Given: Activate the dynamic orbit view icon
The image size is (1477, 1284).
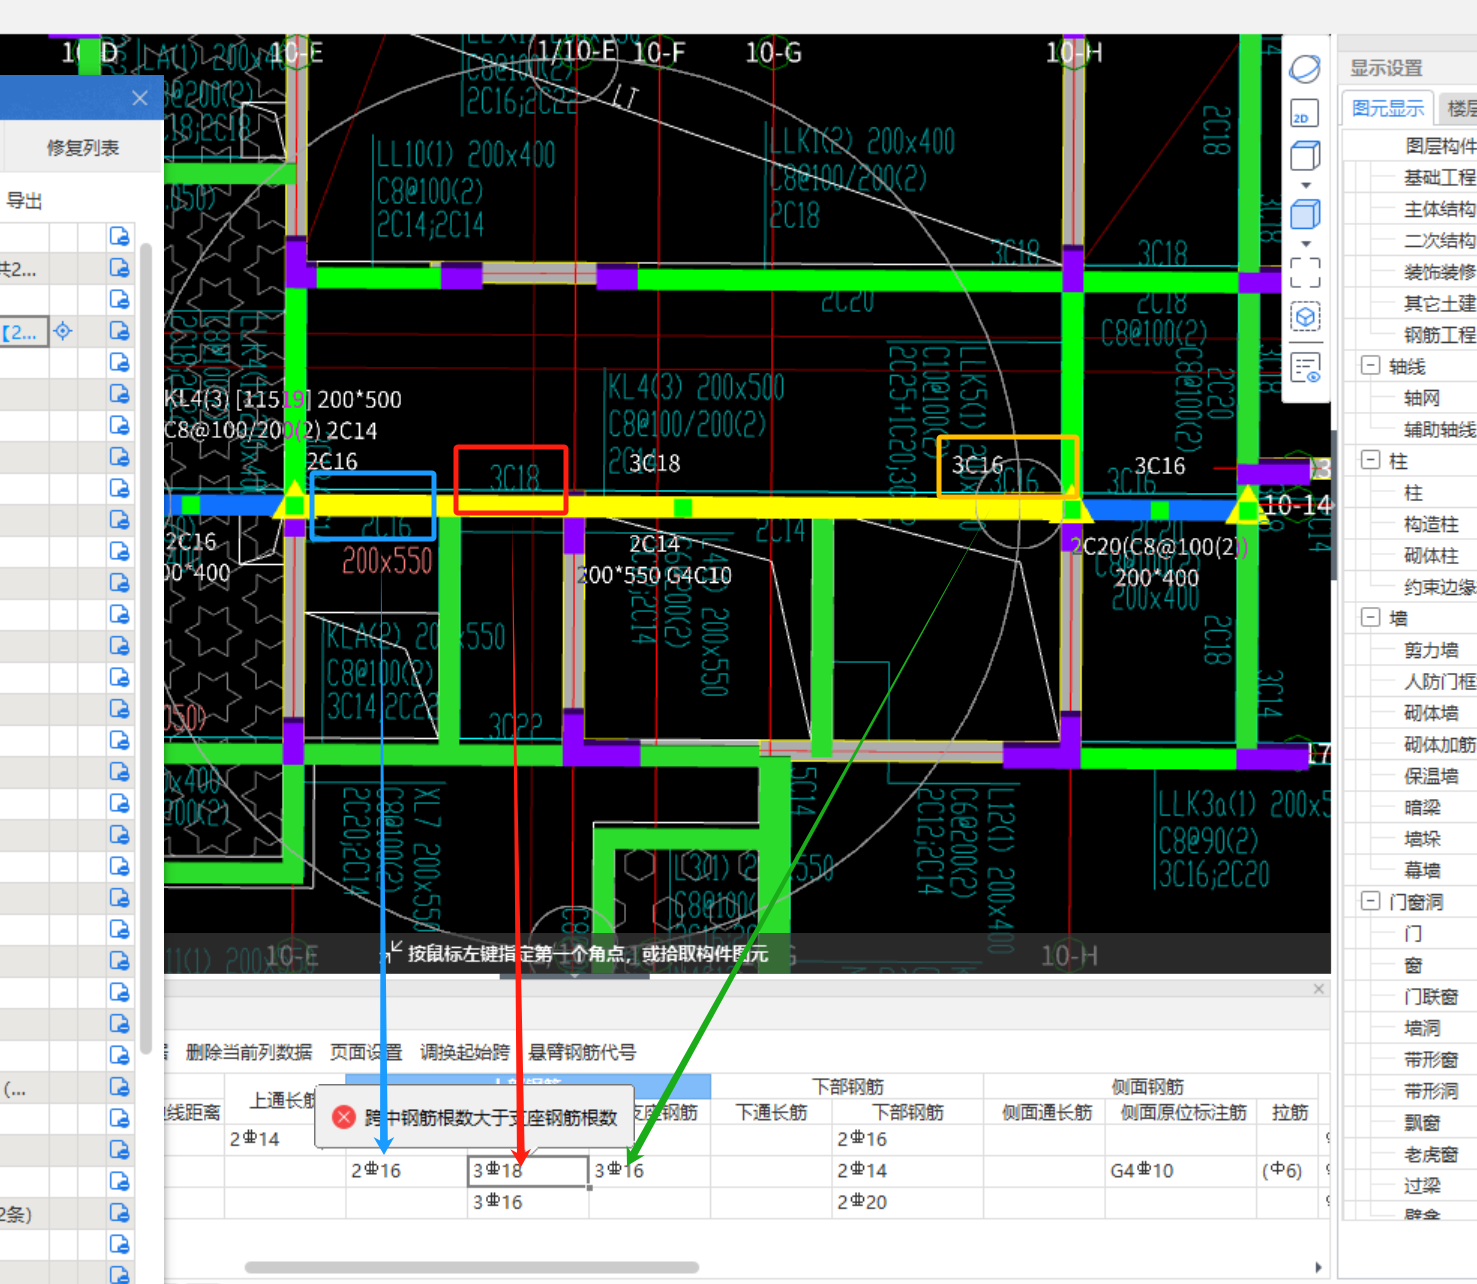Looking at the screenshot, I should point(1305,69).
